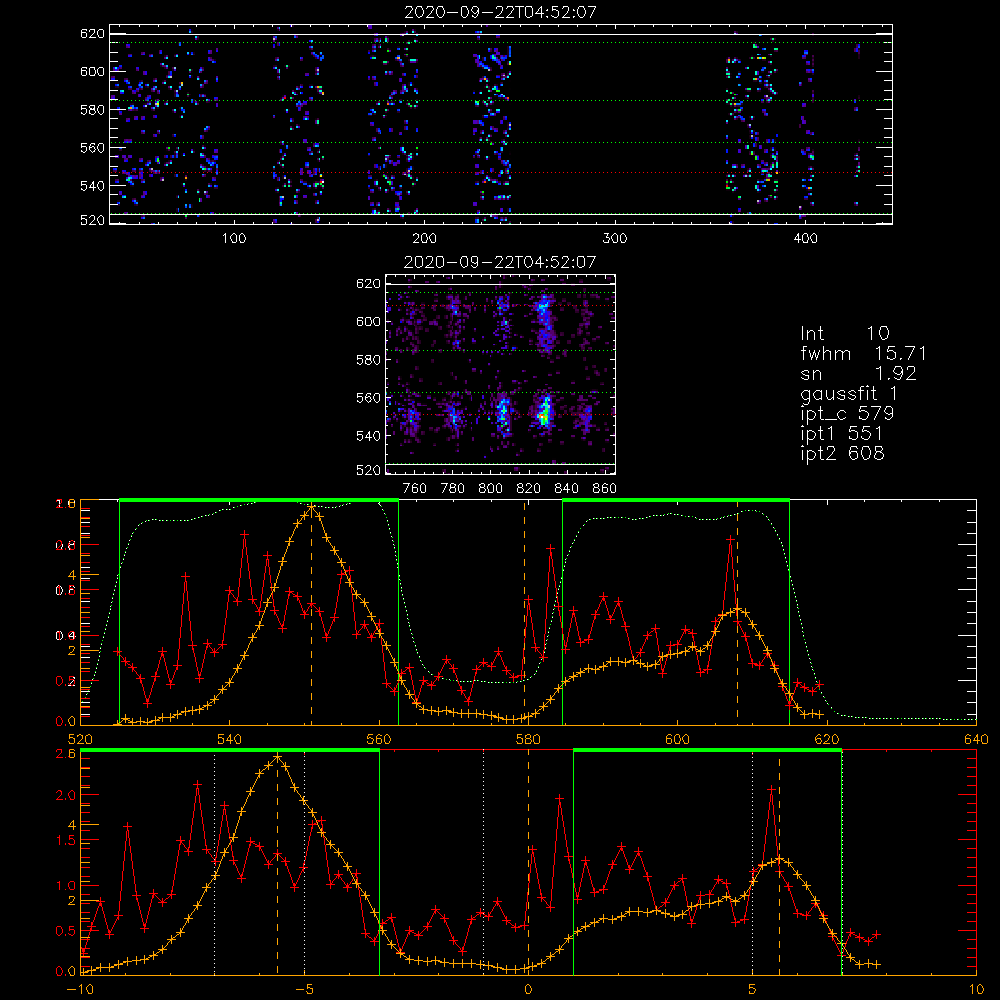Select the 'ipt_c 579' readout
This screenshot has width=1000, height=1000.
[x=847, y=413]
